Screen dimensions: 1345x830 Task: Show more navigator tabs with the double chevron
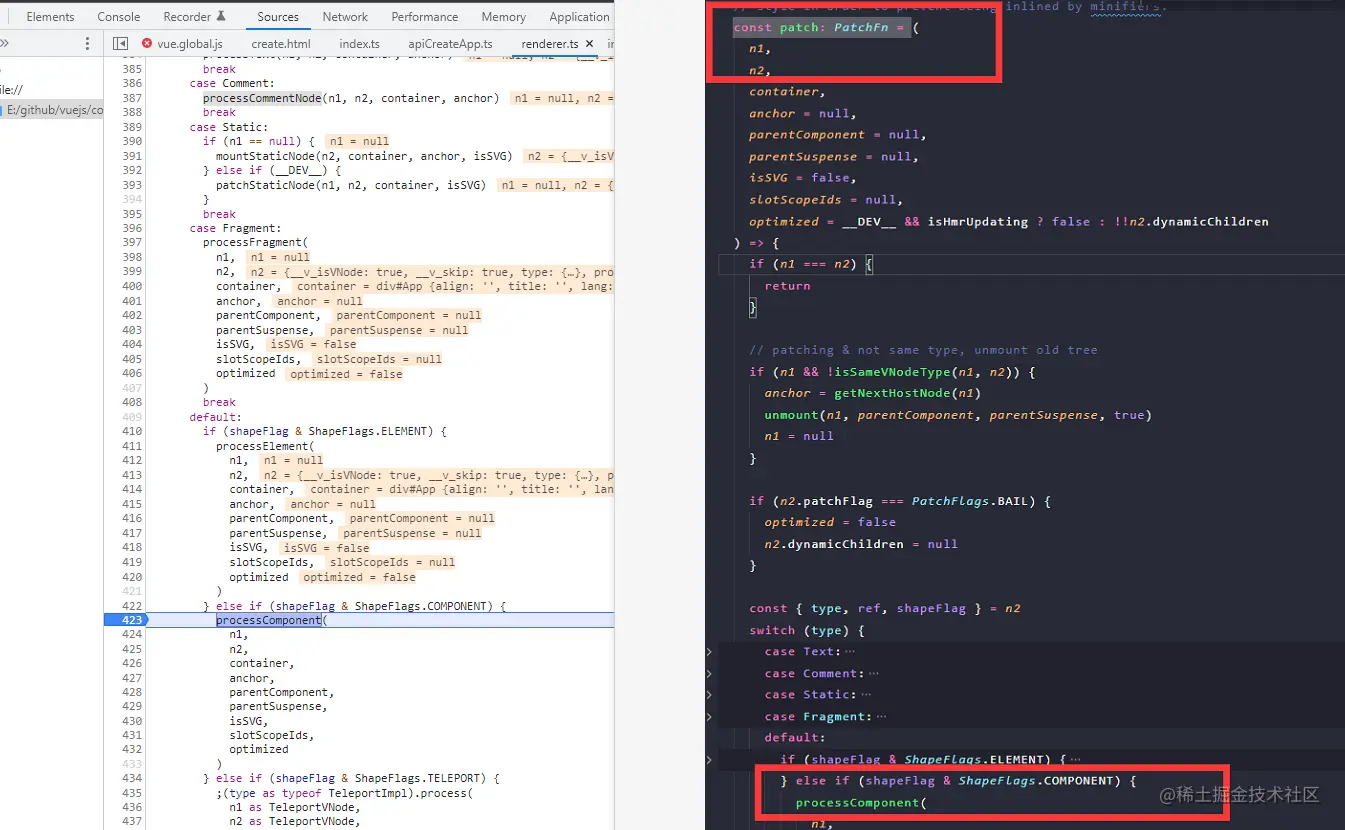4,44
